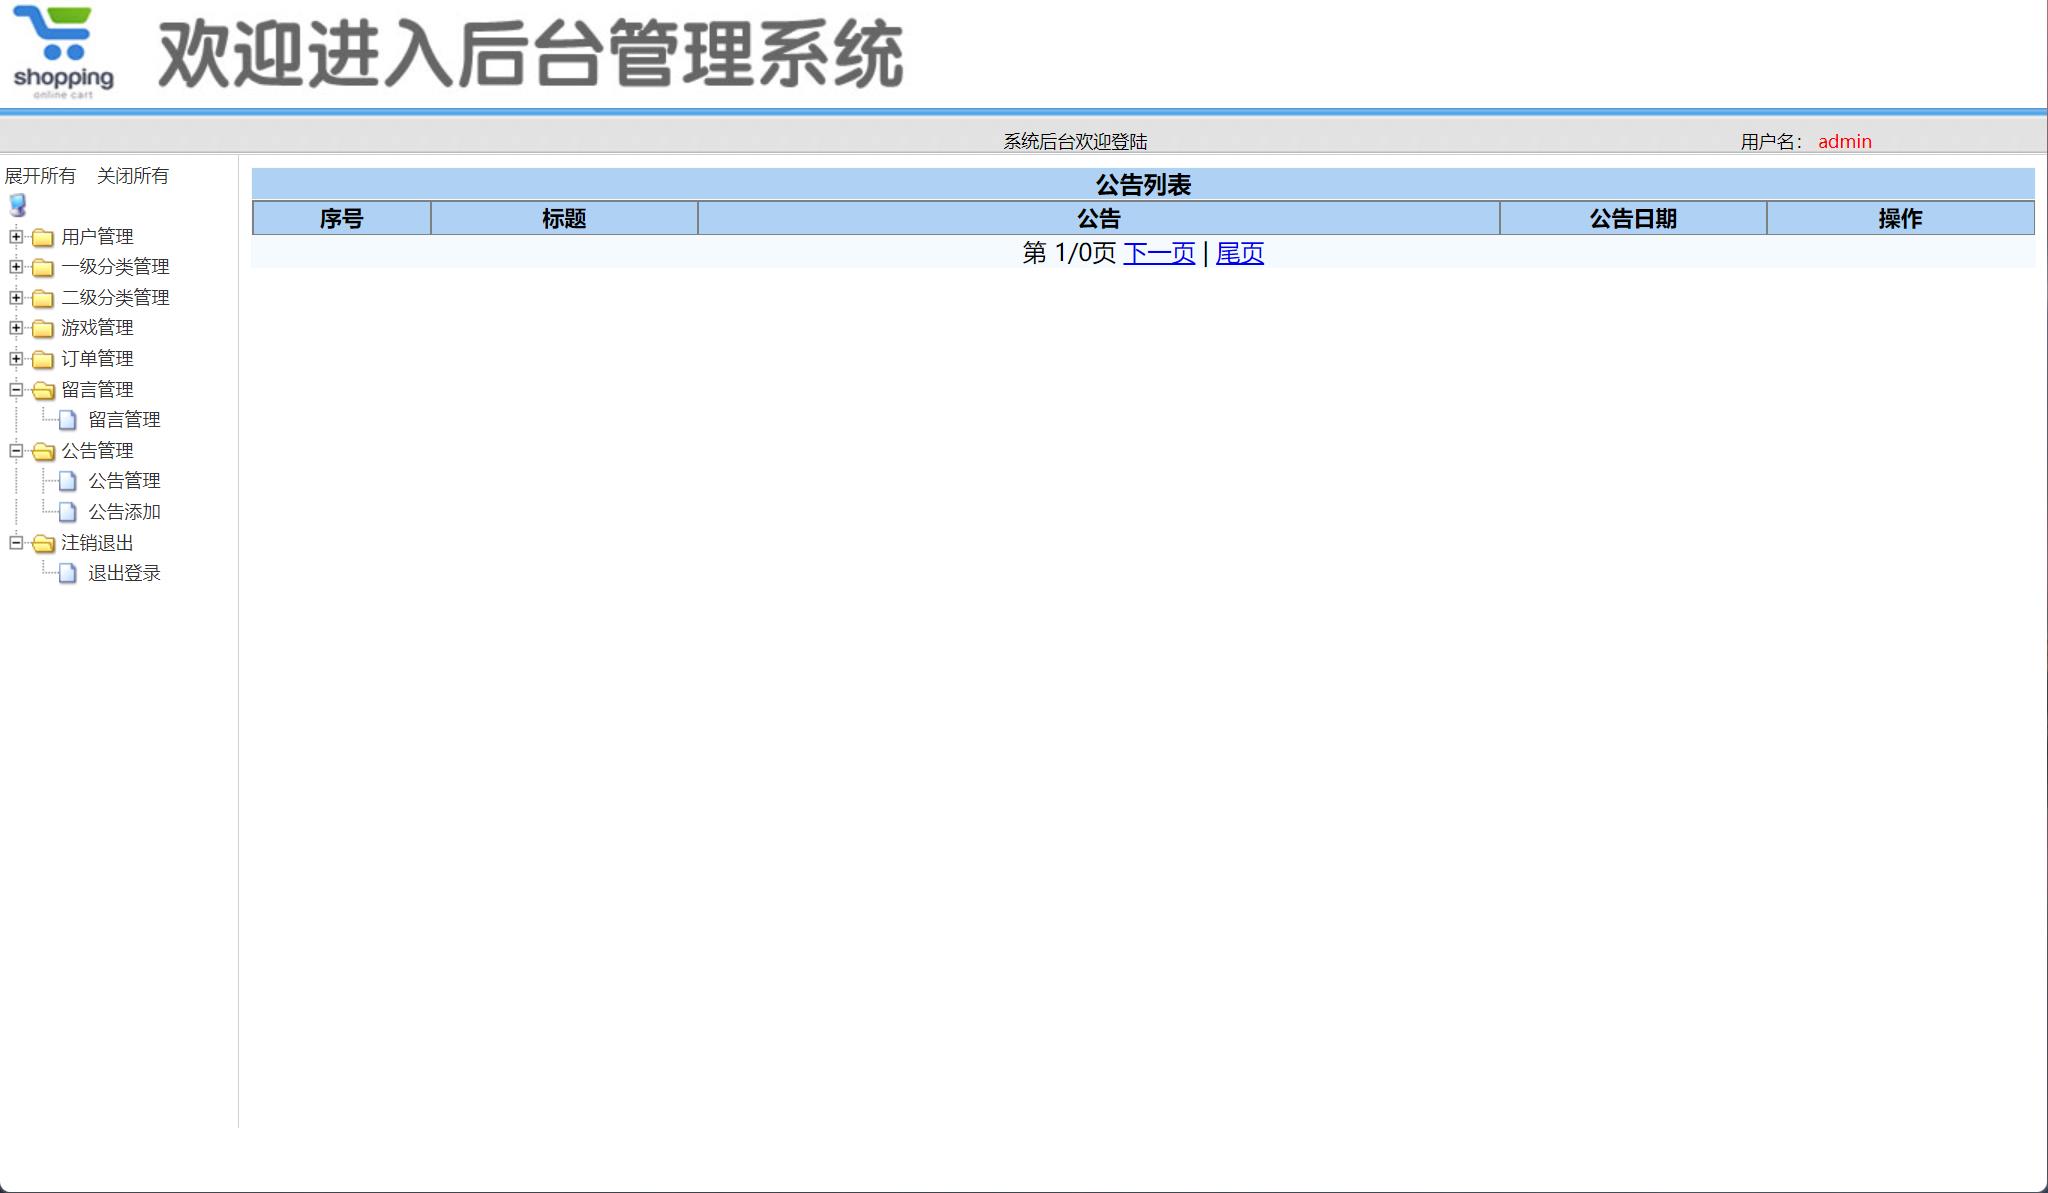
Task: Click the document icon beside 退出登录
Action: [66, 573]
